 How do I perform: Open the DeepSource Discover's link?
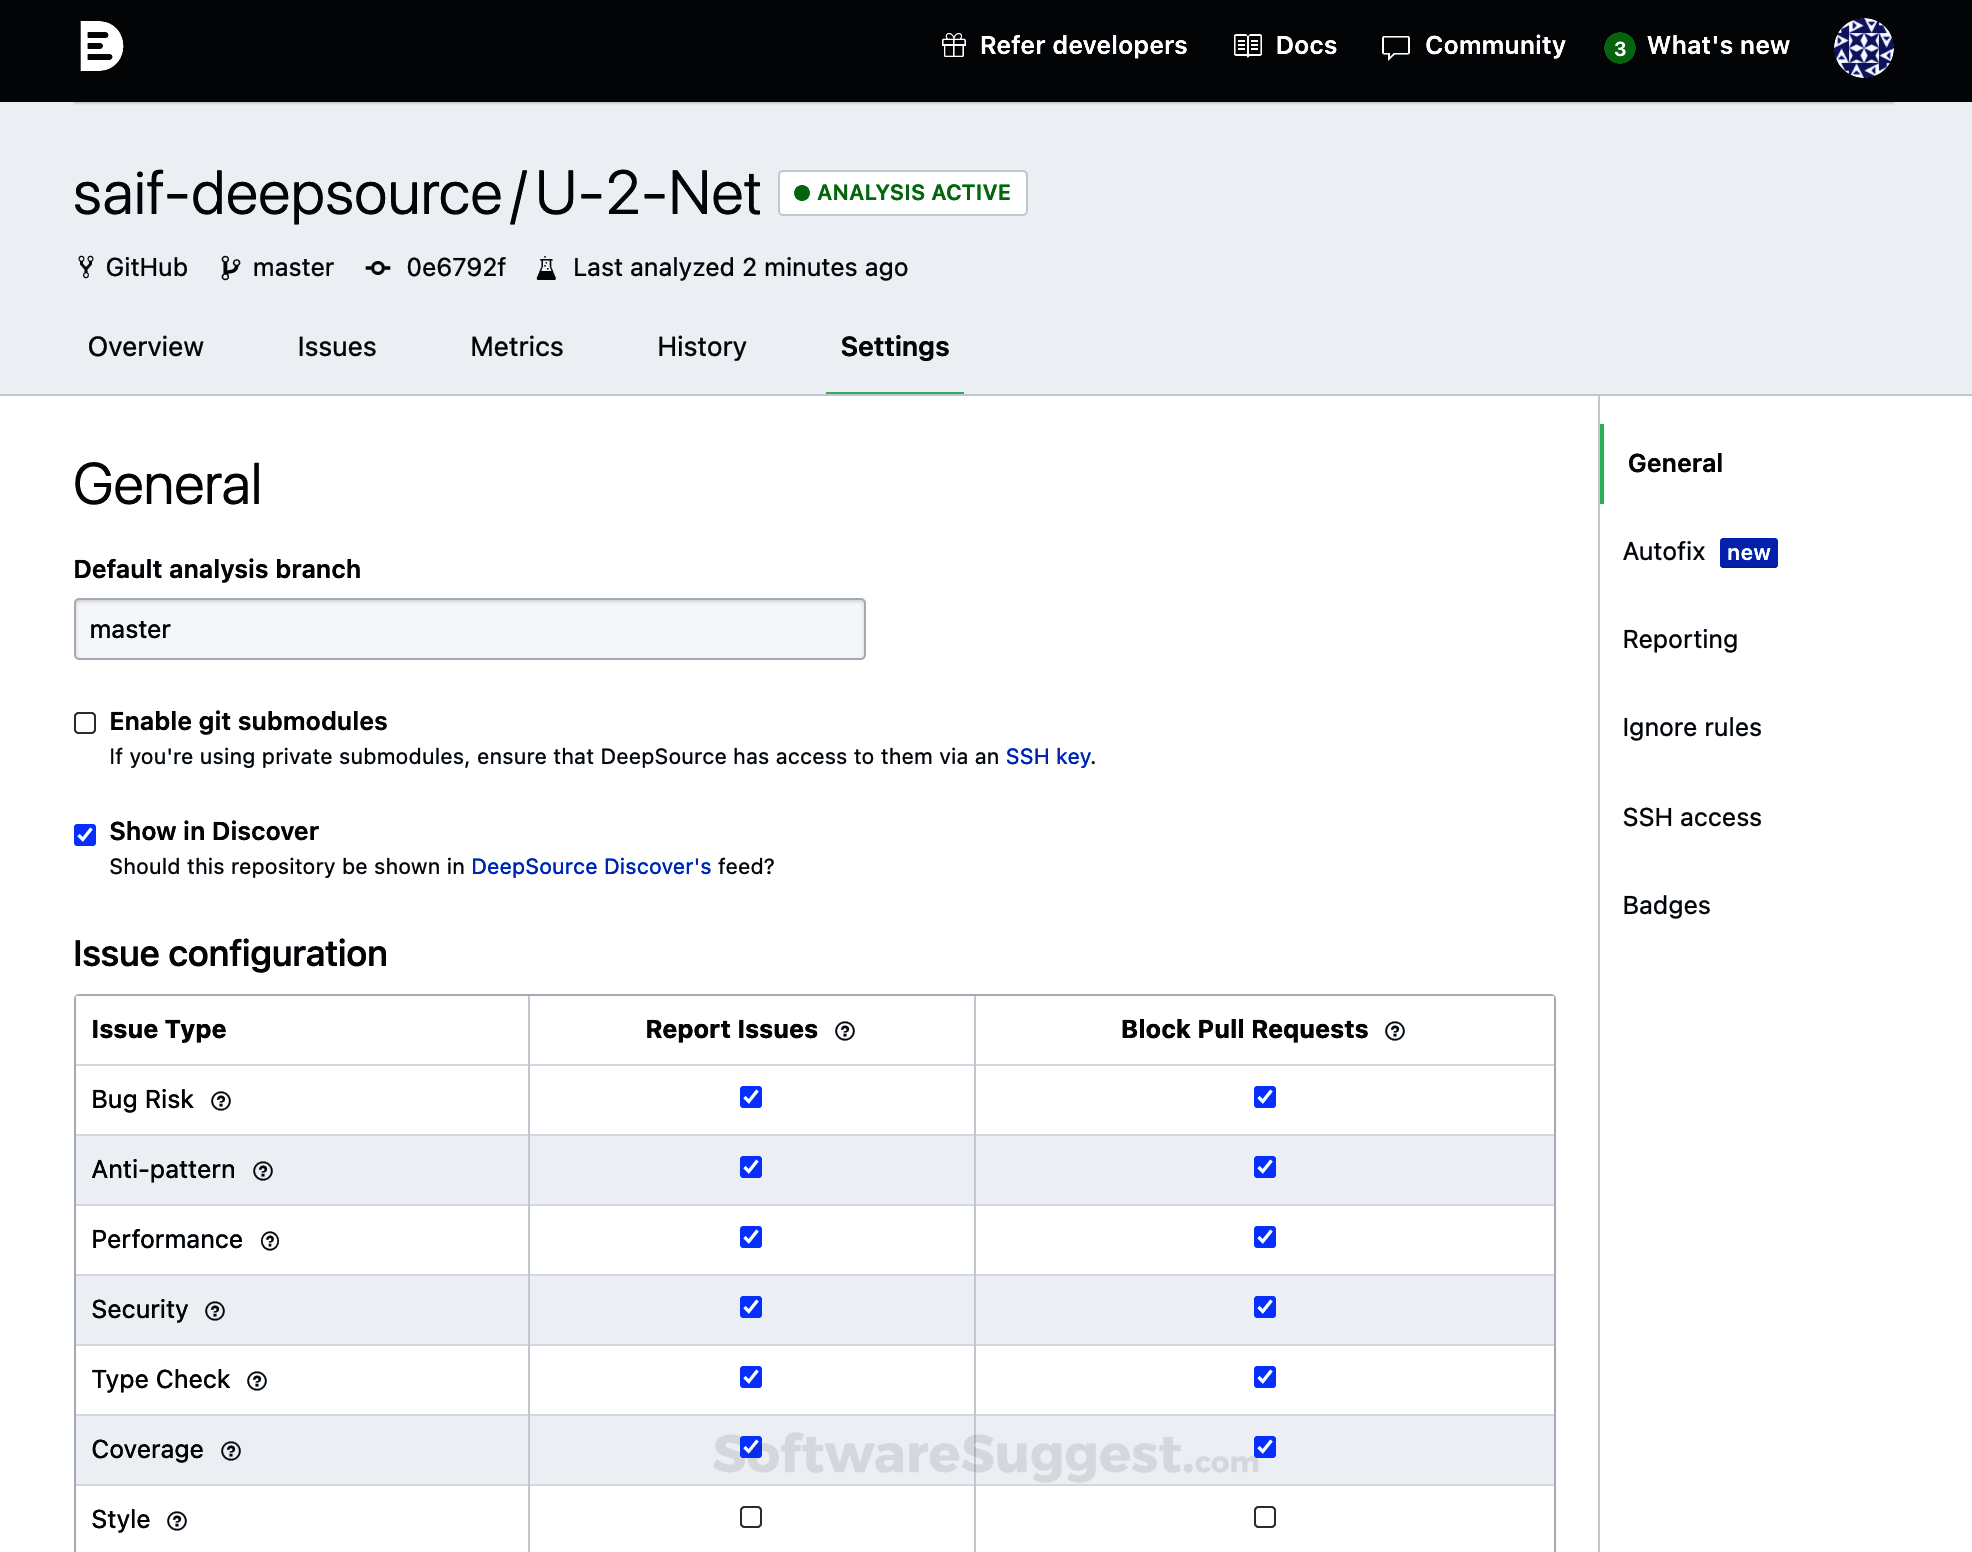[590, 867]
